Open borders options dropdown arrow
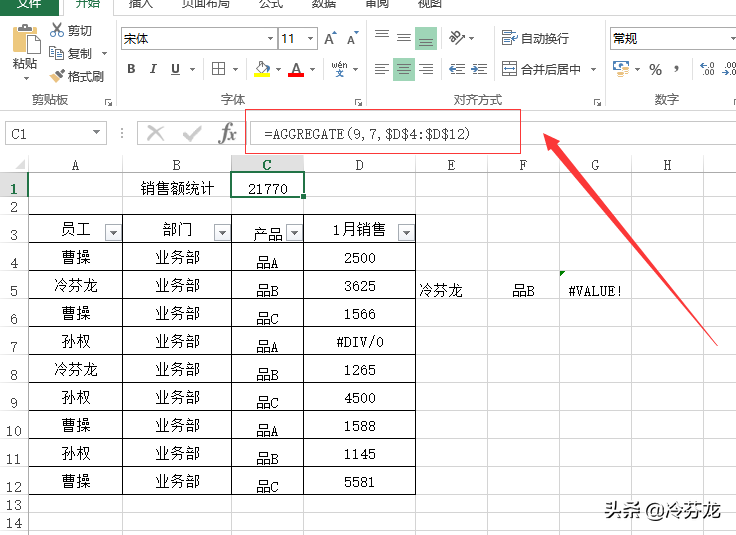 pos(235,69)
